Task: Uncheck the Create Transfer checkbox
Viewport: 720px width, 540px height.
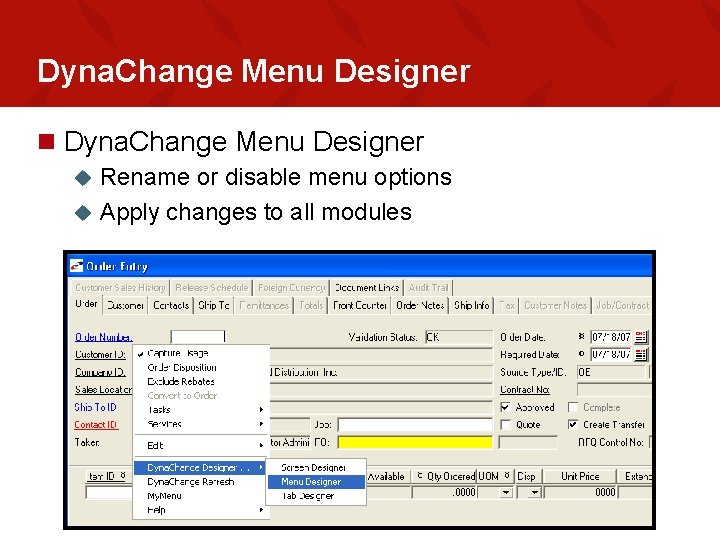Action: coord(572,424)
